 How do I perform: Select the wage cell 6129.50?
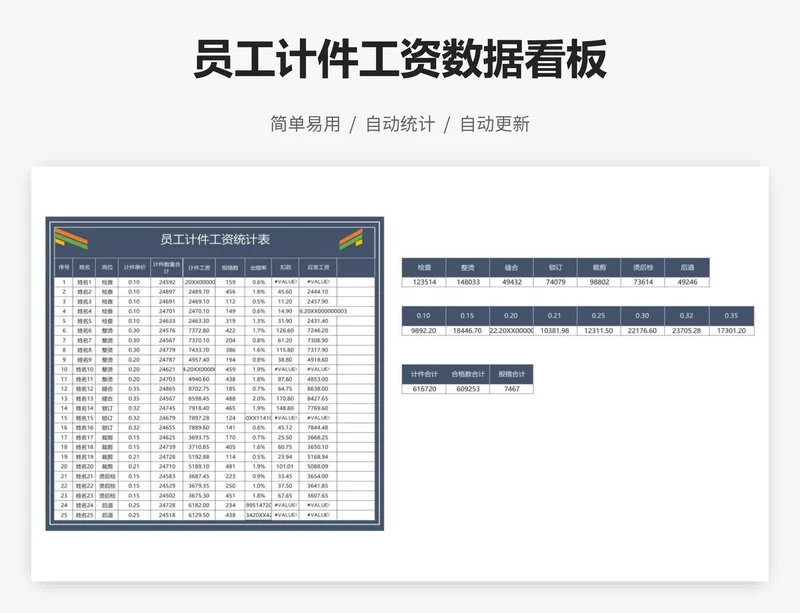coord(199,515)
